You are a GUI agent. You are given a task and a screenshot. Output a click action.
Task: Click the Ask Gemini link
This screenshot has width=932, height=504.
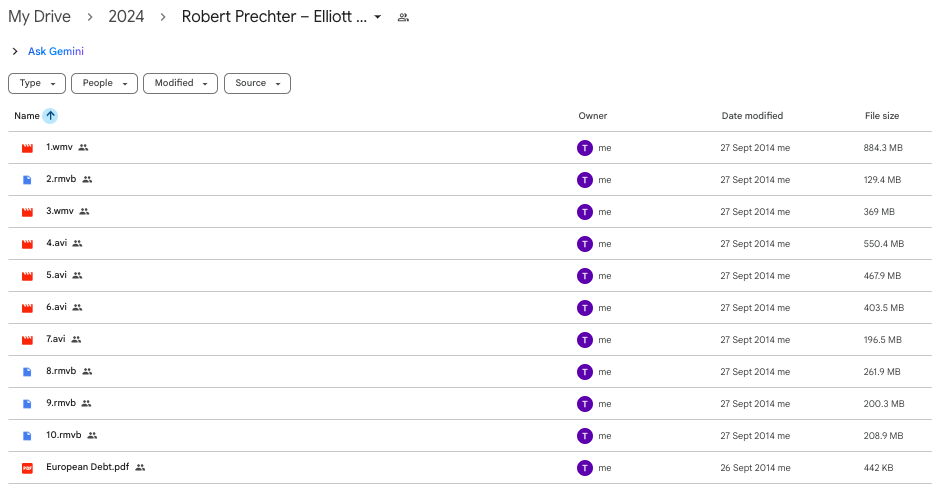56,52
